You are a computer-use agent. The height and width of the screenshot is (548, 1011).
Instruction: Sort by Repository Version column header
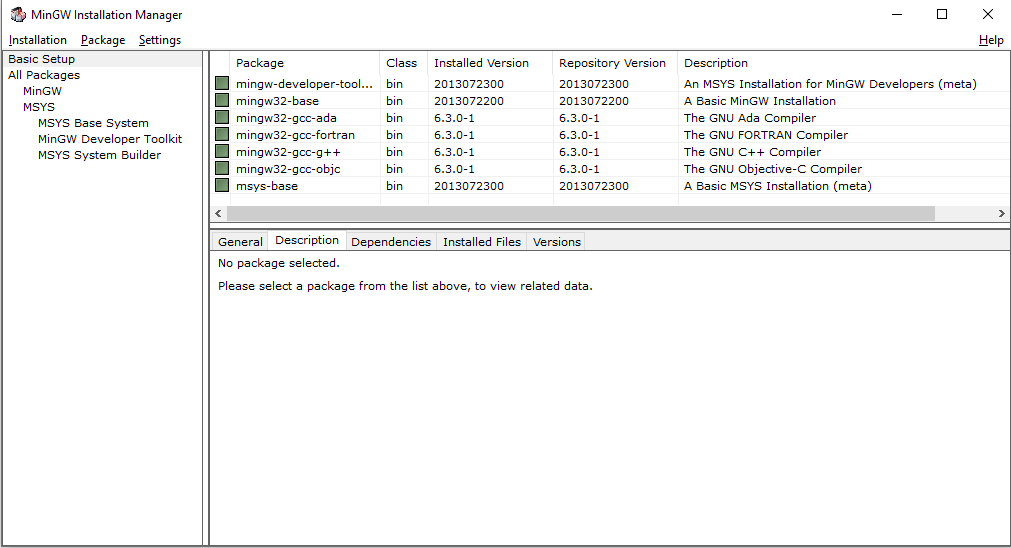tap(616, 63)
